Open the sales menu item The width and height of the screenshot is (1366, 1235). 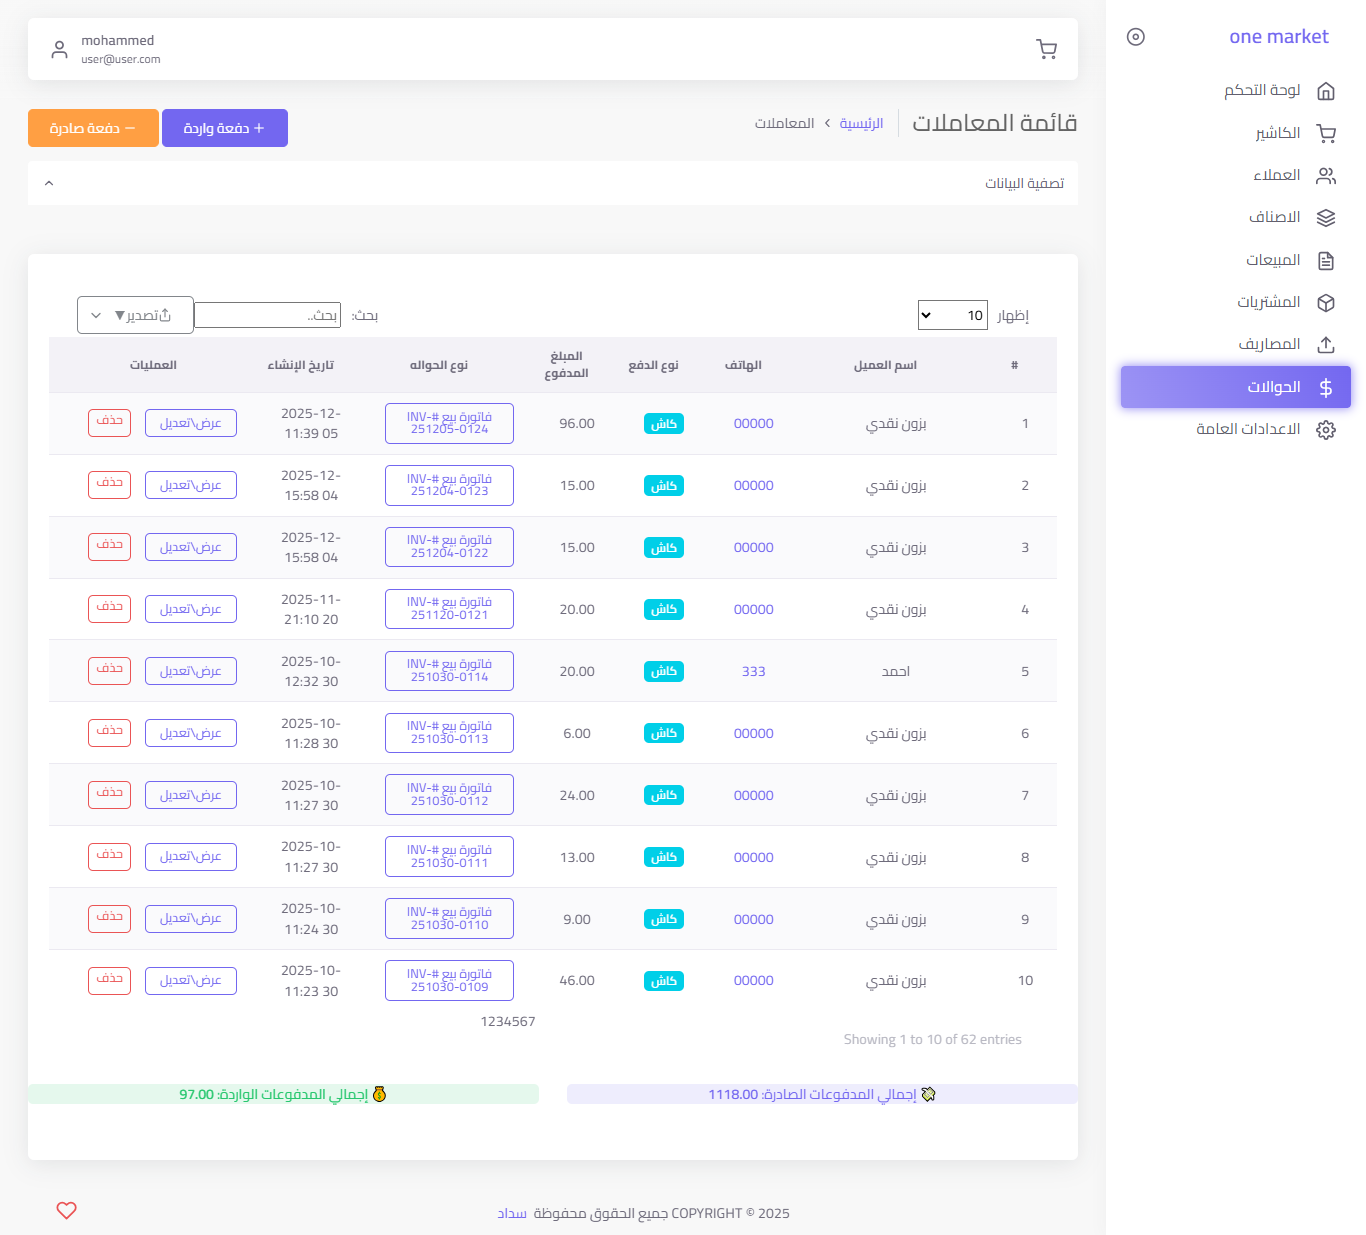1273,260
